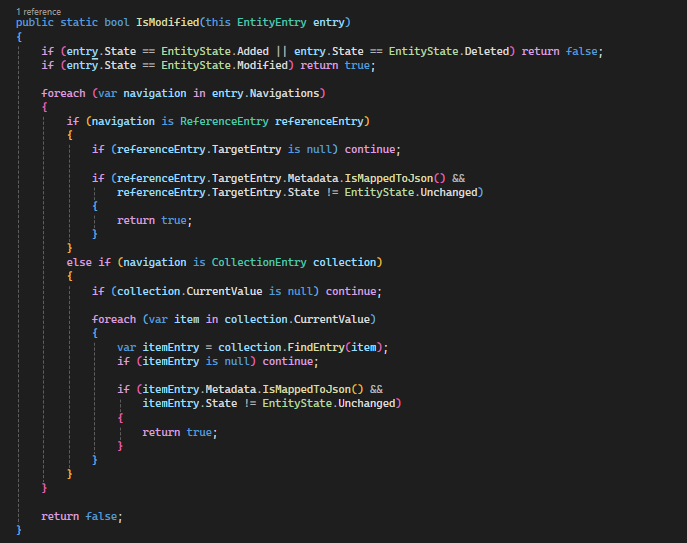Select the 'public' keyword in method signature
The image size is (687, 543).
(35, 23)
